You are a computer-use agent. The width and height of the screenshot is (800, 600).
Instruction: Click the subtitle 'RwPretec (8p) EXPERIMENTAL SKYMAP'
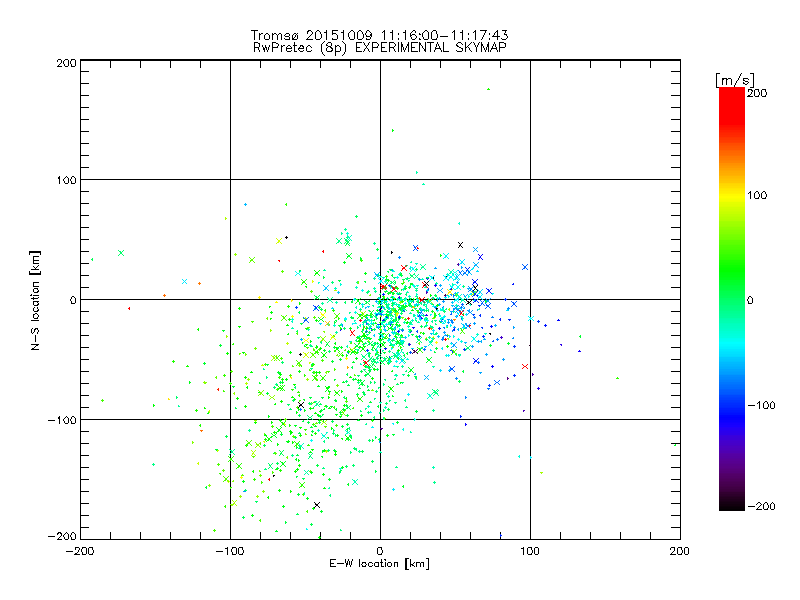tap(380, 48)
